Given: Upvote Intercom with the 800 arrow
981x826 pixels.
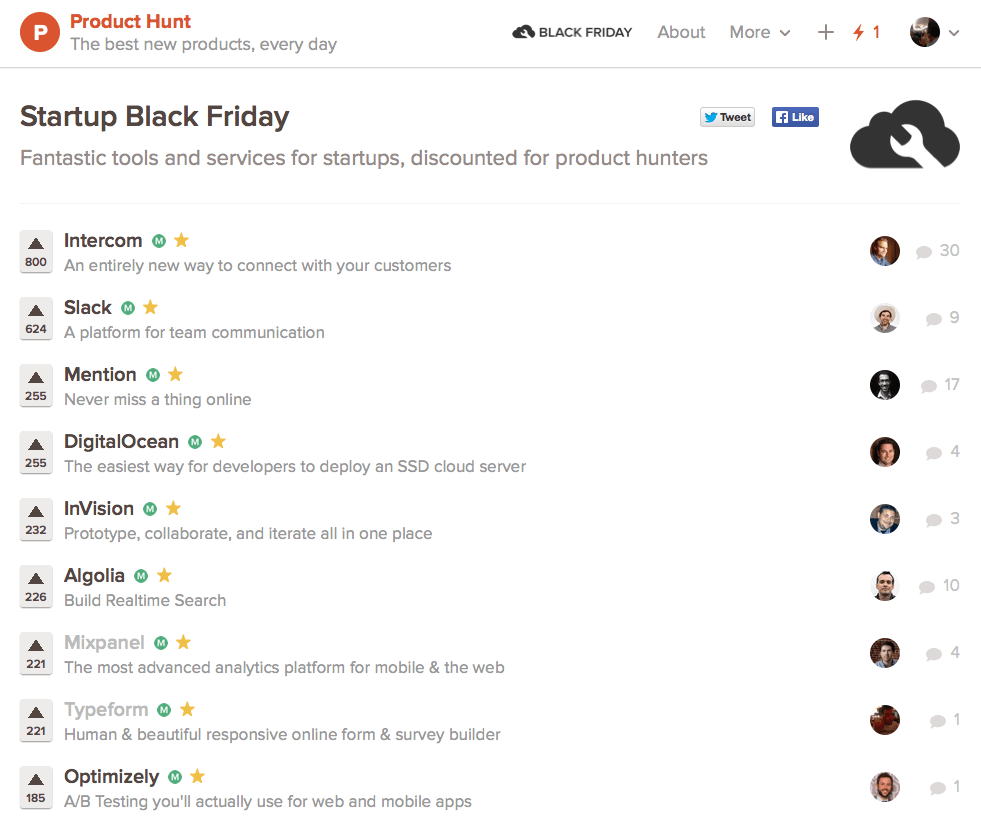Looking at the screenshot, I should (36, 251).
